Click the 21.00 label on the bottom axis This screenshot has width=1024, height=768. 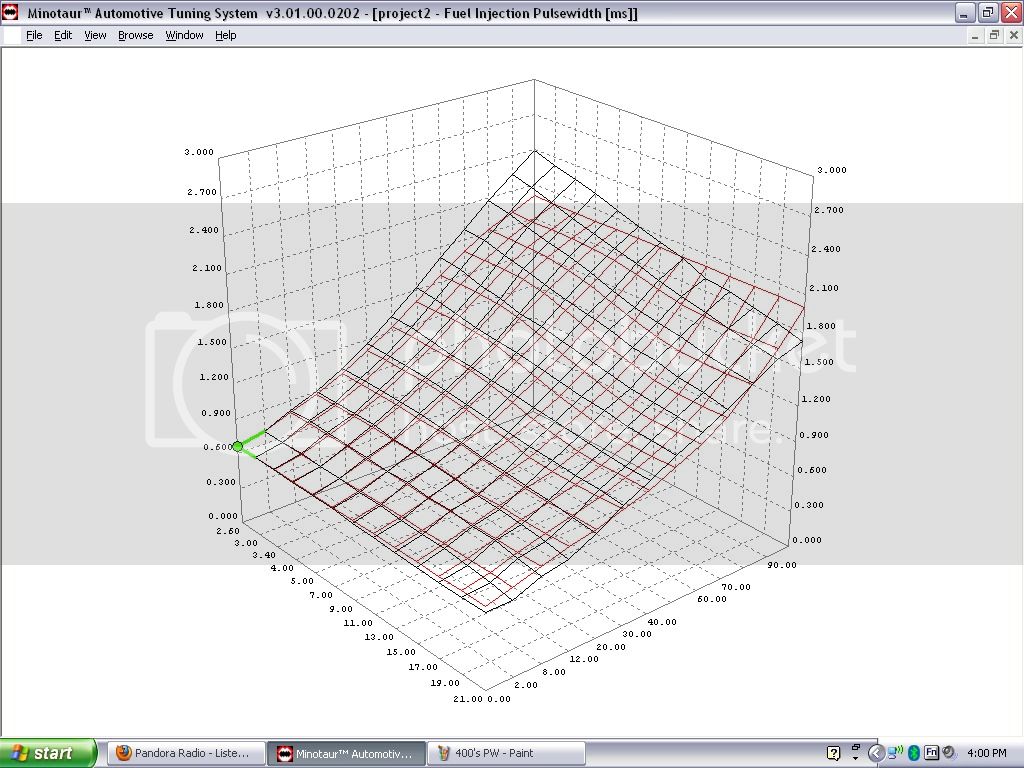pyautogui.click(x=467, y=699)
